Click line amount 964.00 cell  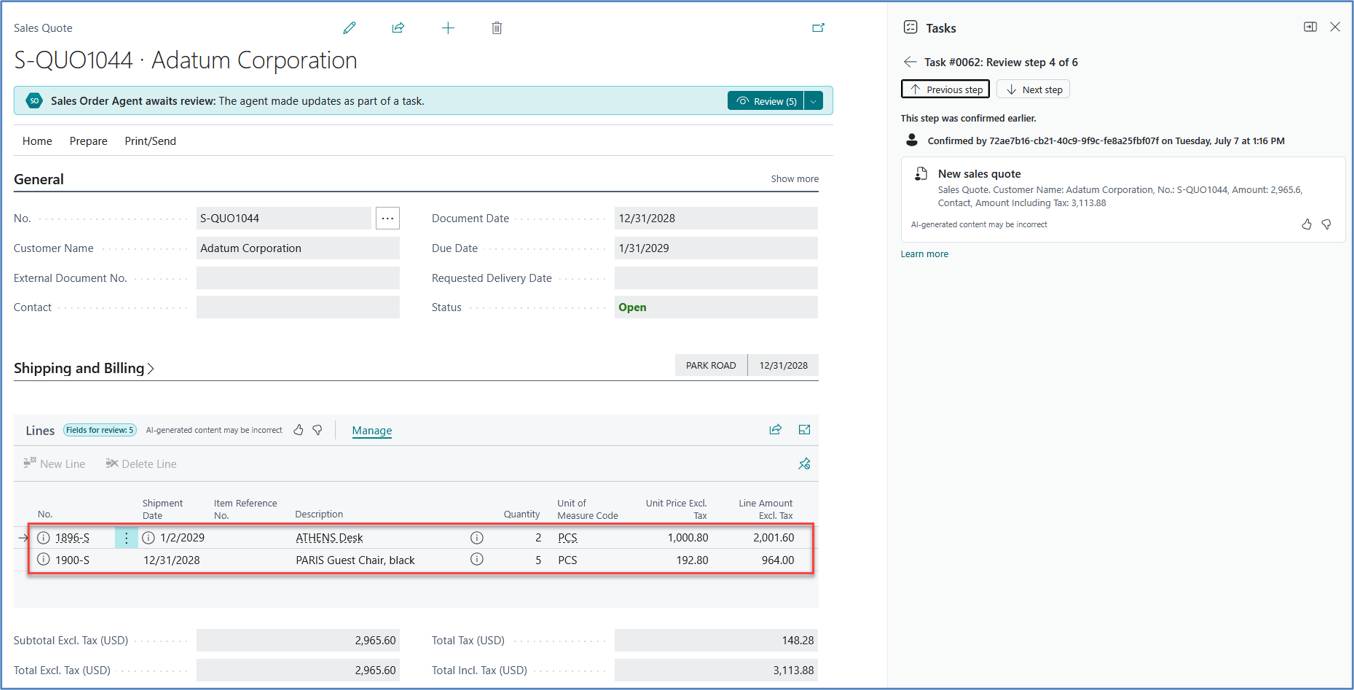(776, 560)
